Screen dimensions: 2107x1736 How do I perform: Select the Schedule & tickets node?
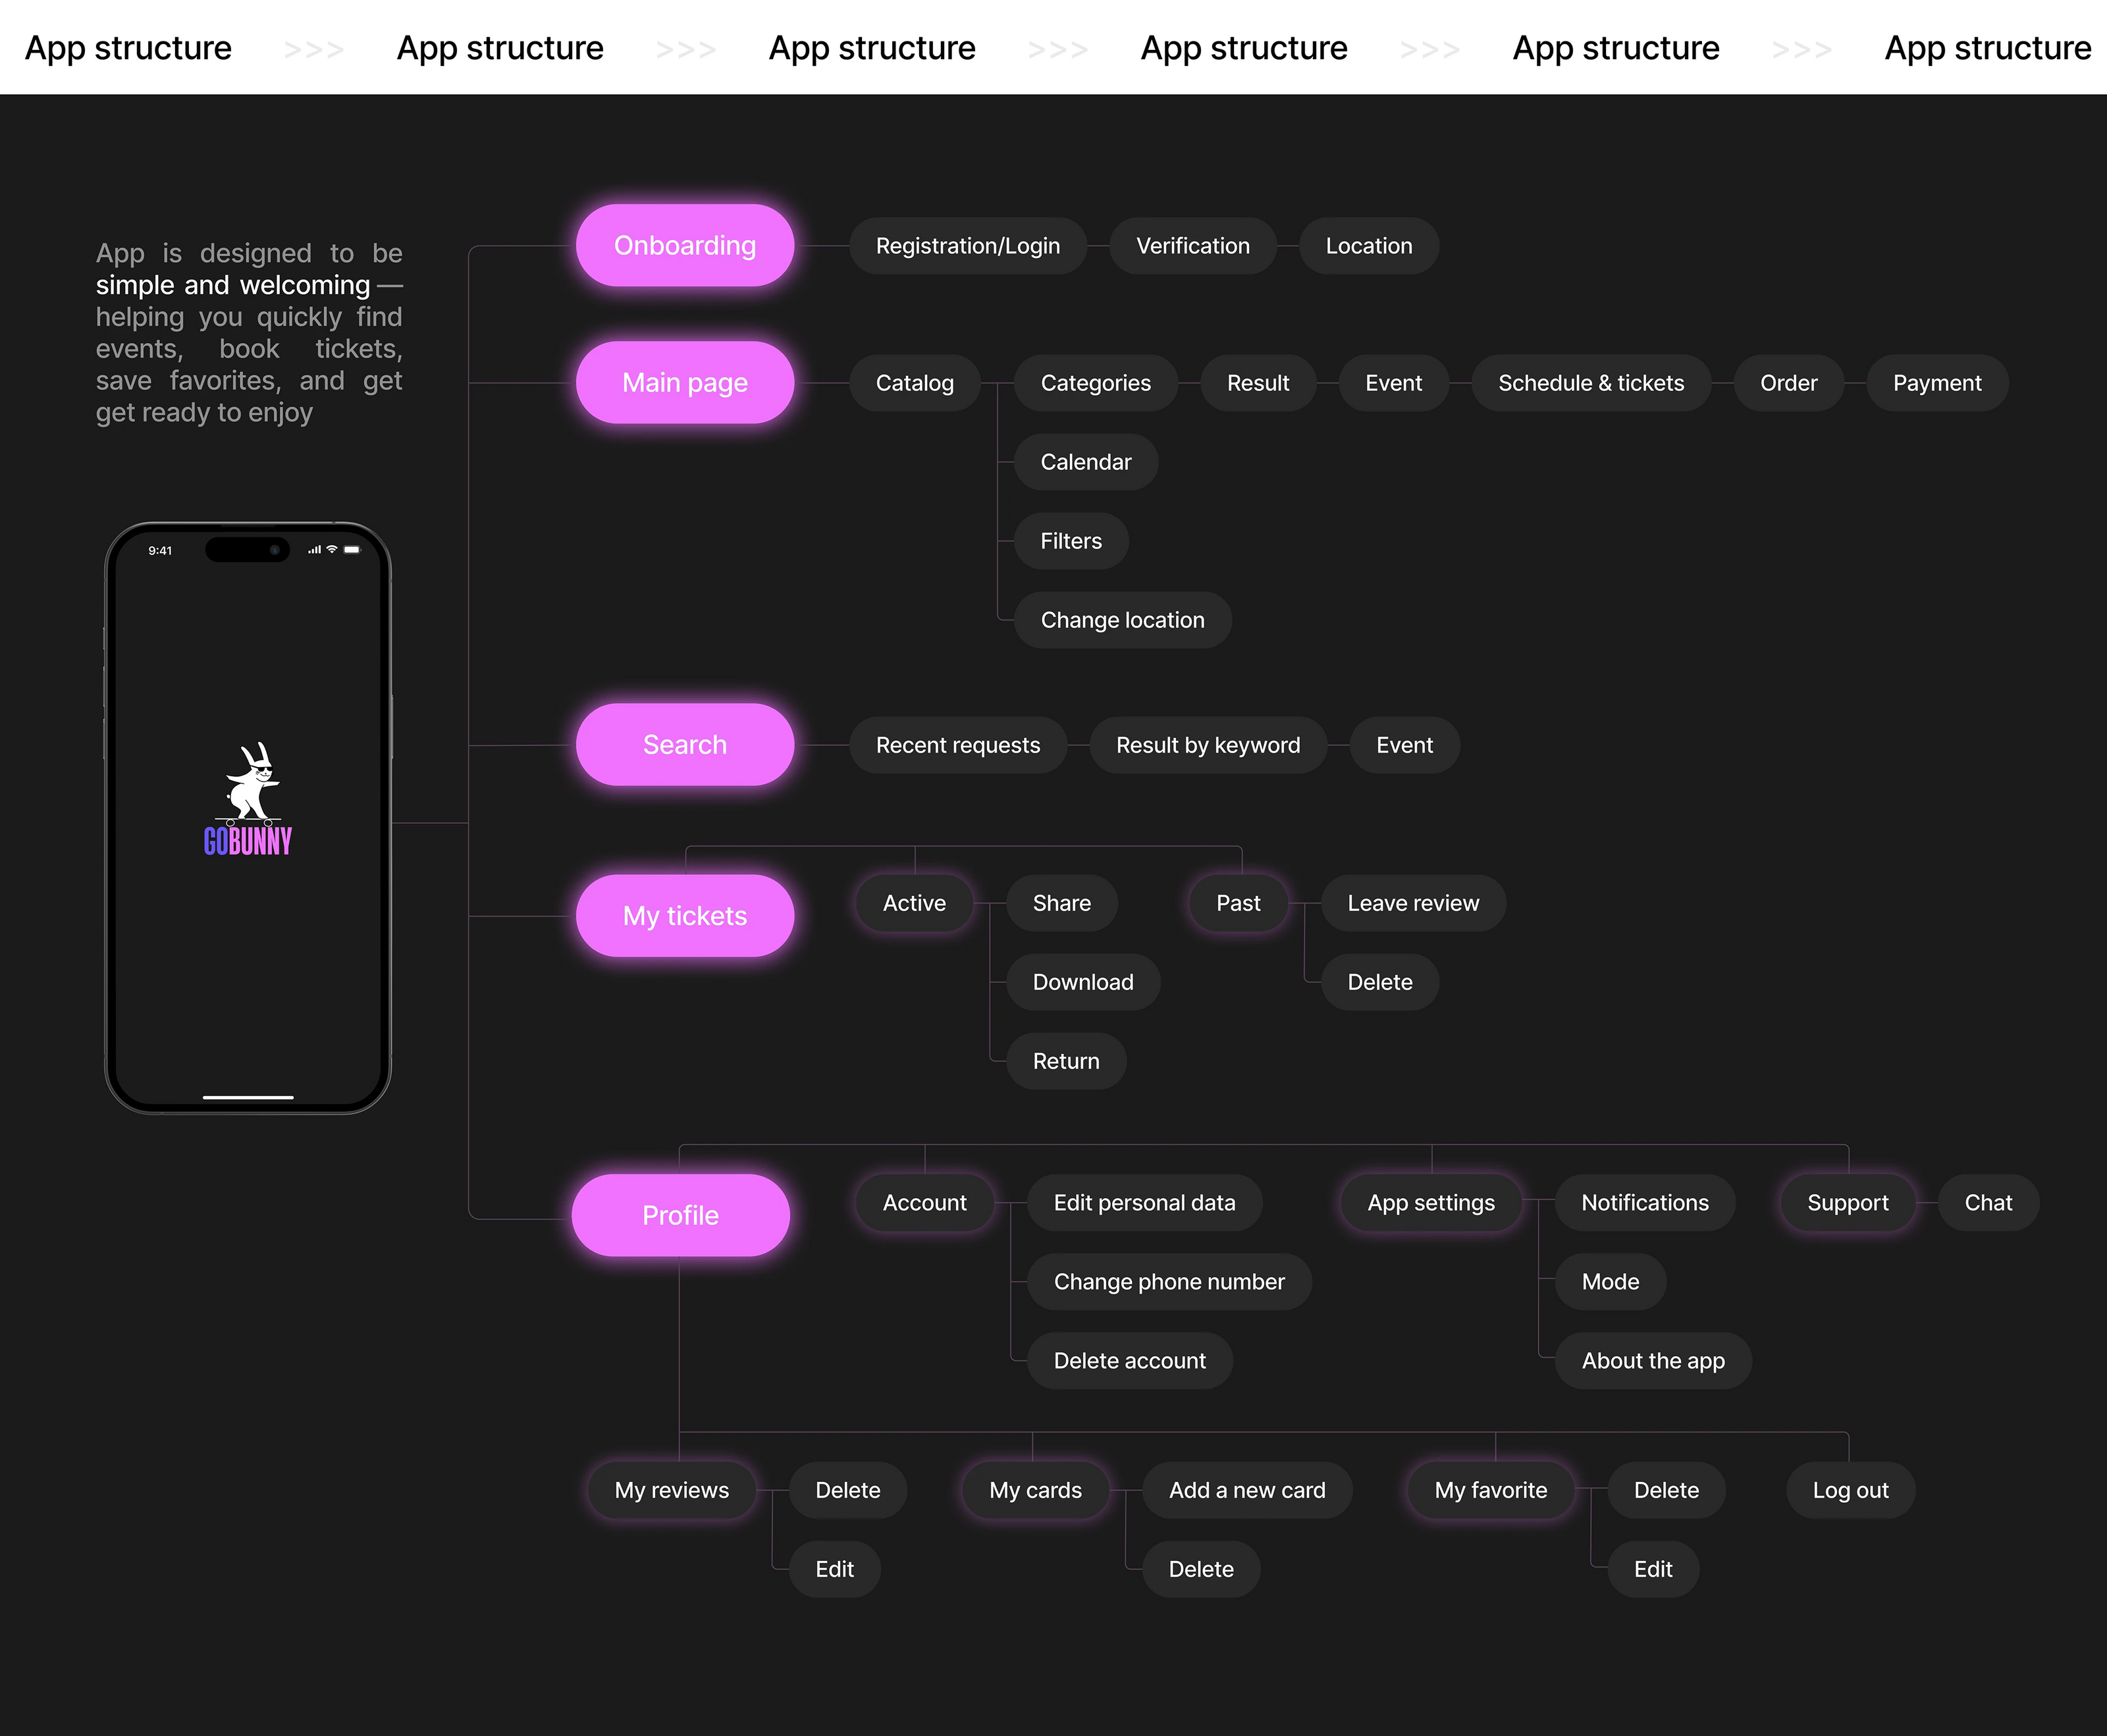pyautogui.click(x=1590, y=383)
